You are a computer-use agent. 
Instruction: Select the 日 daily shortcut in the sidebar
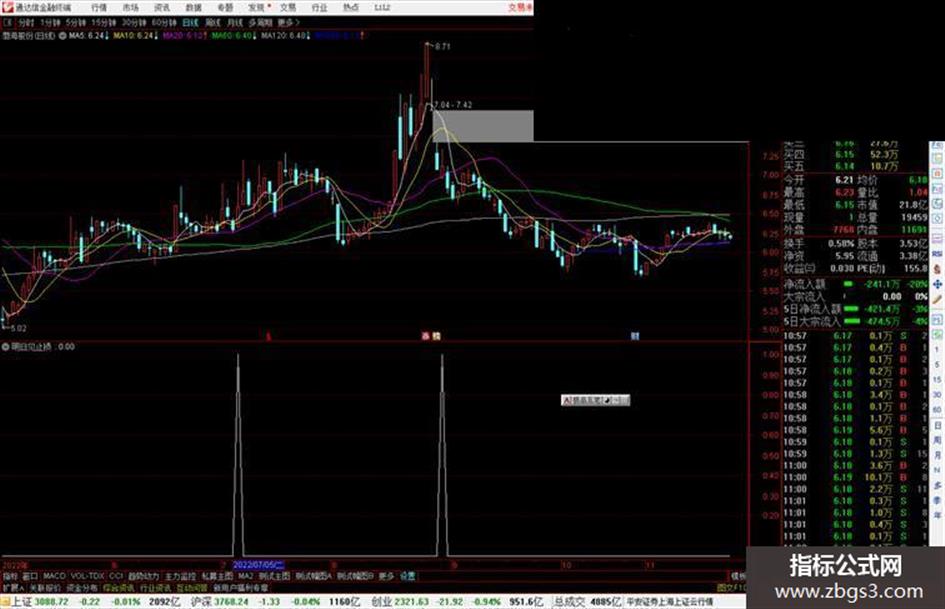tap(937, 426)
